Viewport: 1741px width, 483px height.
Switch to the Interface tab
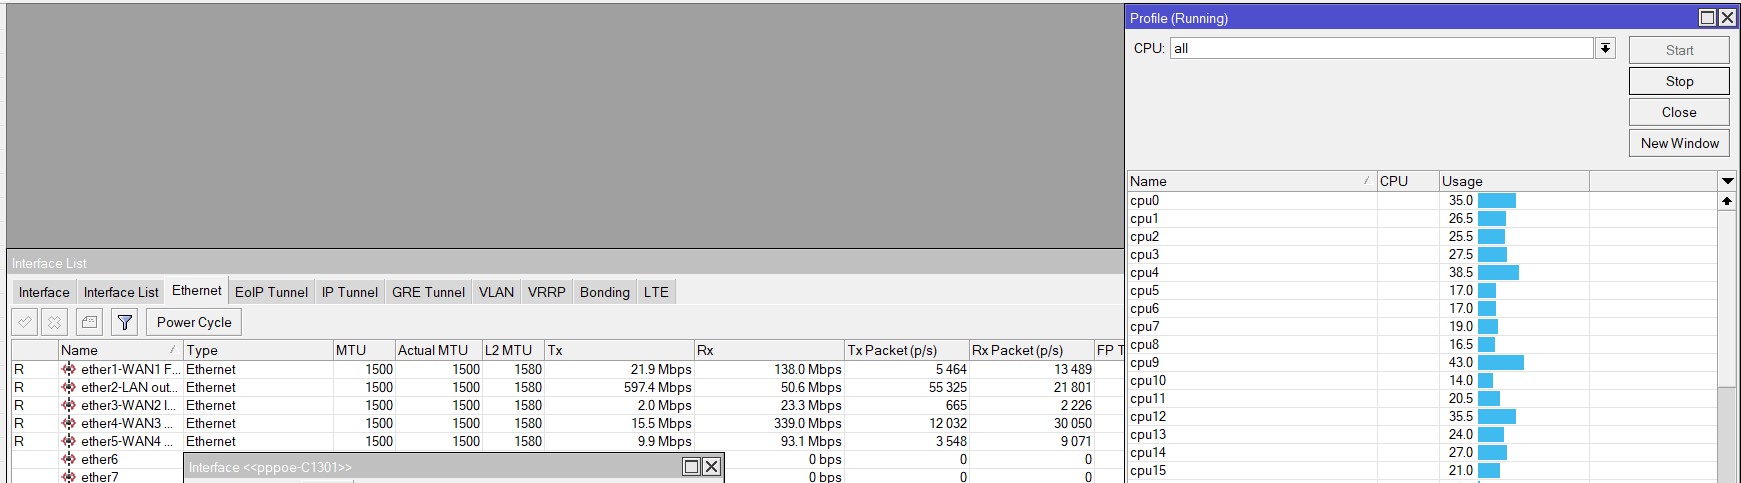[x=44, y=292]
